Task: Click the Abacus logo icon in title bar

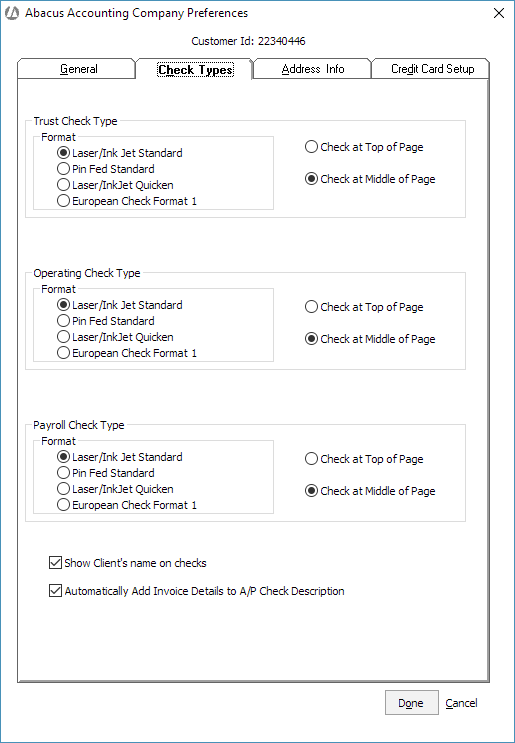Action: pyautogui.click(x=12, y=13)
